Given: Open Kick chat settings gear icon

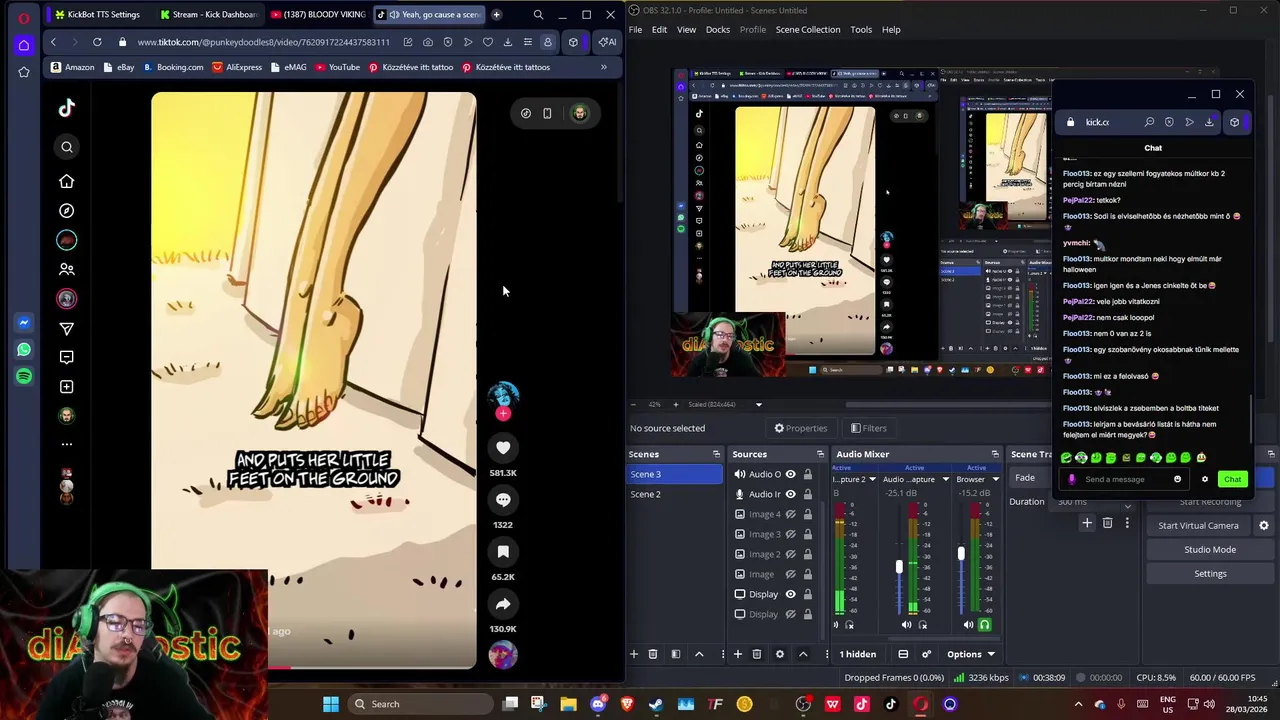Looking at the screenshot, I should (x=1204, y=479).
